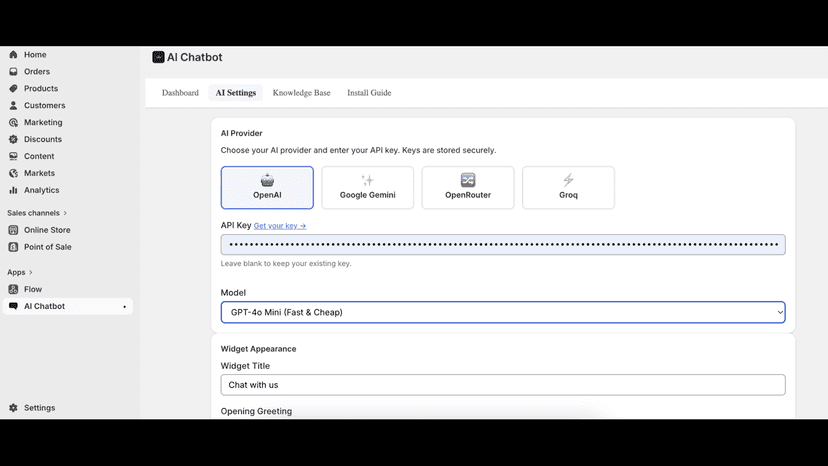Image resolution: width=828 pixels, height=466 pixels.
Task: Click the AI Chatbot header logo icon
Action: (158, 57)
